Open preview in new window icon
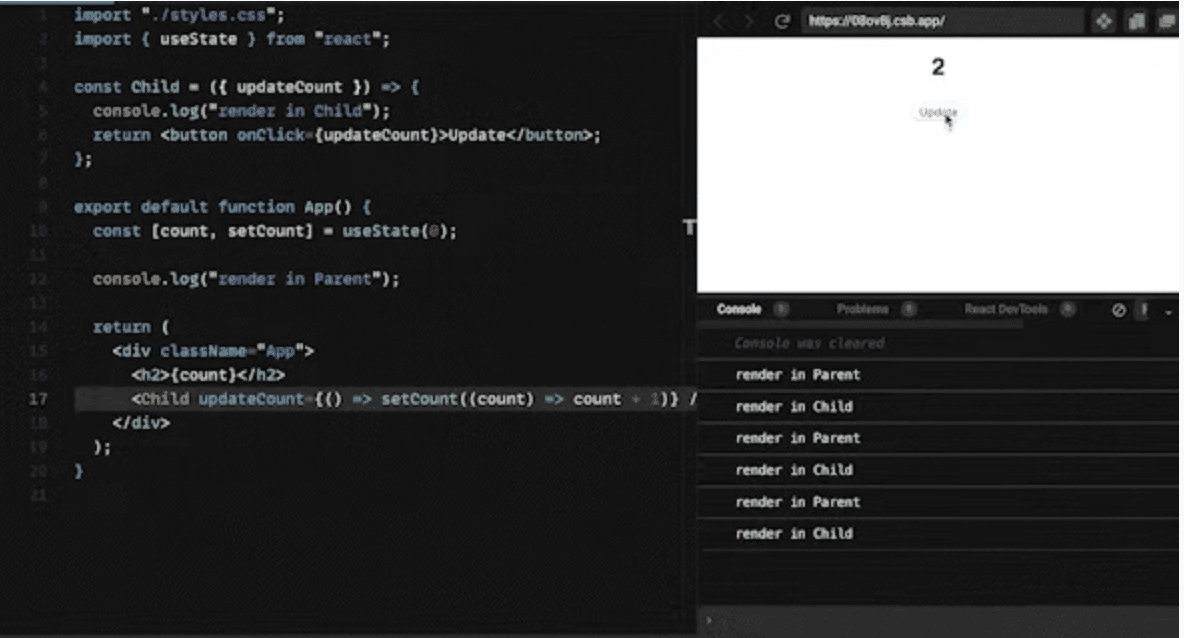This screenshot has width=1184, height=638. pos(1166,21)
